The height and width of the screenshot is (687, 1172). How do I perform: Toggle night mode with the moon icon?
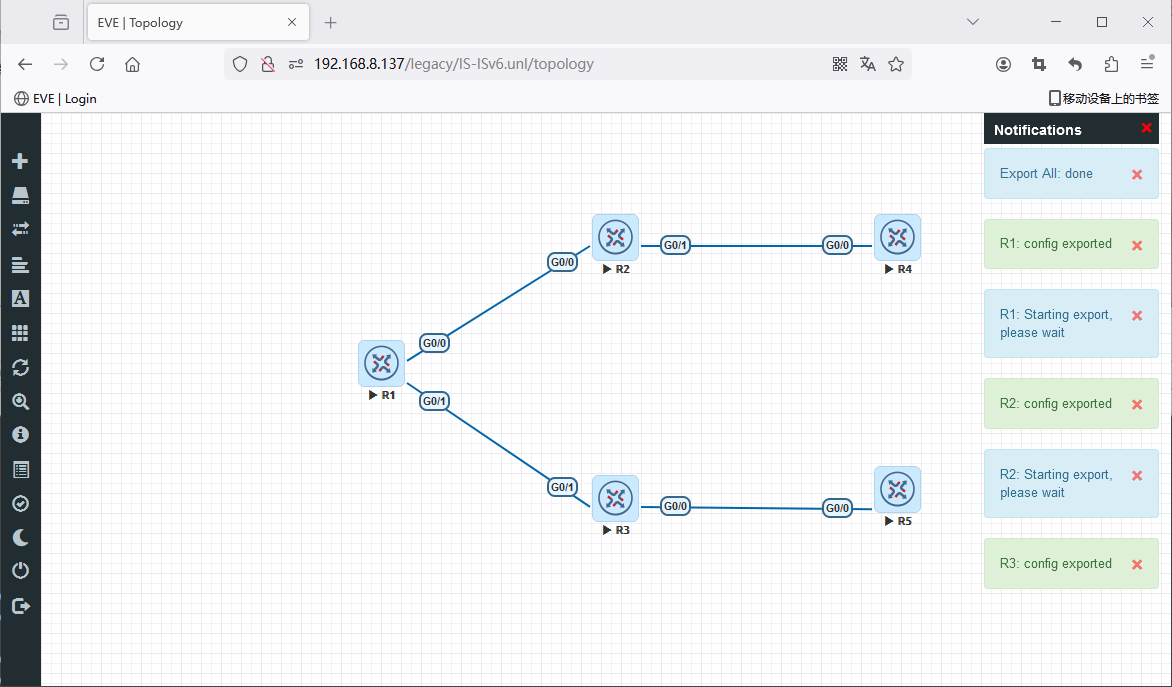pyautogui.click(x=20, y=538)
